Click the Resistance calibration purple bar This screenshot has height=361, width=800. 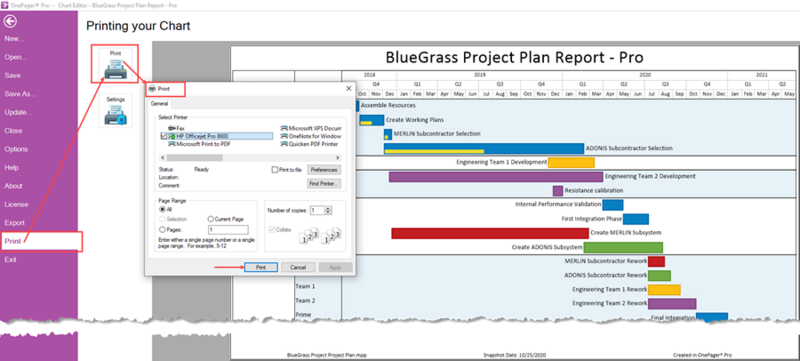pyautogui.click(x=558, y=191)
